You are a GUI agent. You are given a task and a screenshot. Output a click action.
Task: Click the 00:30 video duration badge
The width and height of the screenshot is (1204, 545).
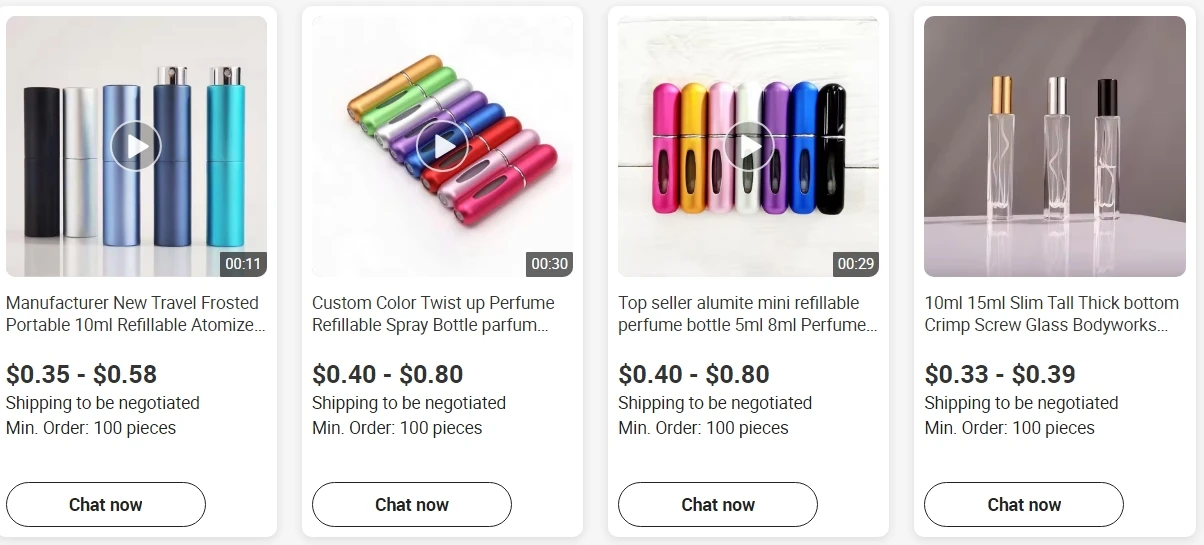click(549, 264)
